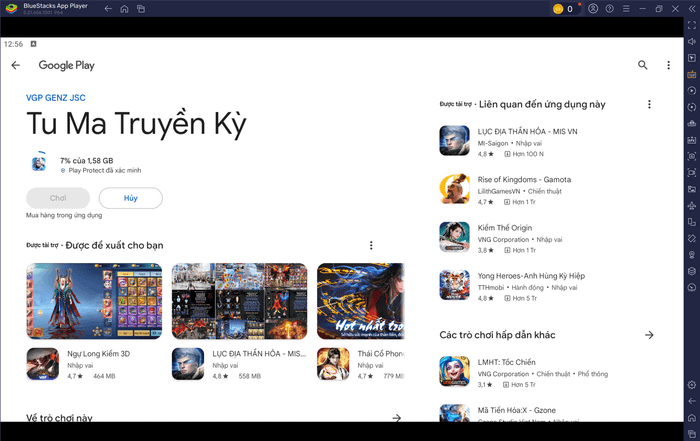The height and width of the screenshot is (441, 700).
Task: Open media manager picture icon
Action: 692,189
